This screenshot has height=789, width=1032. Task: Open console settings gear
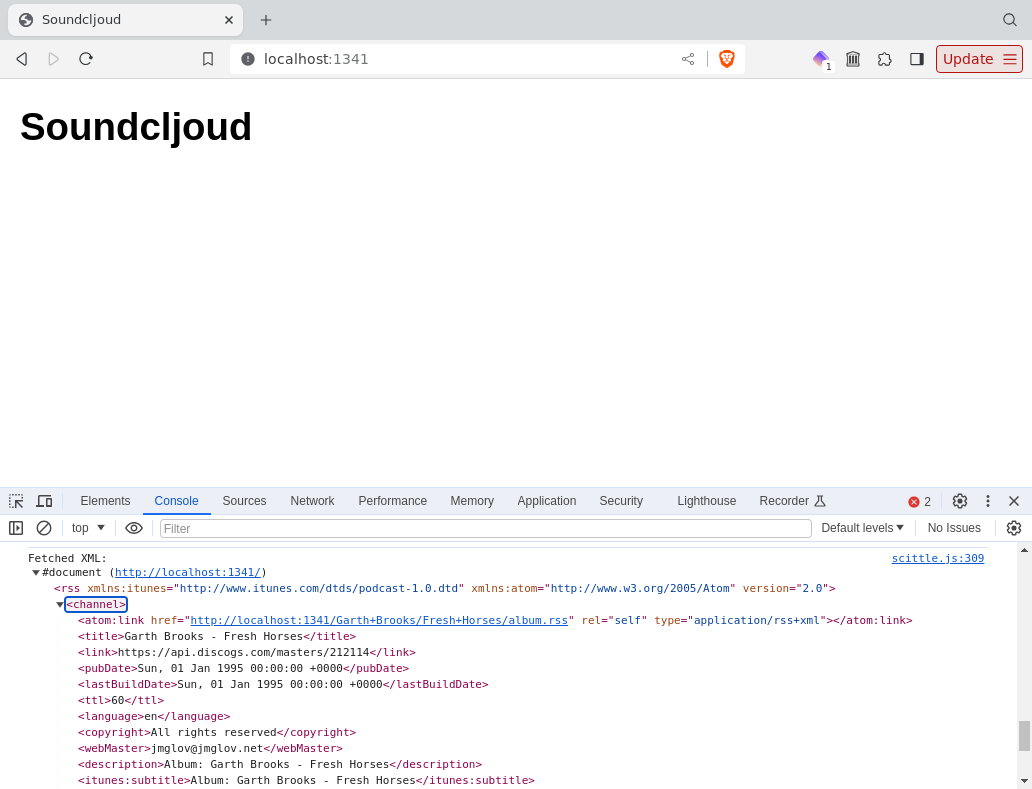pyautogui.click(x=1014, y=528)
